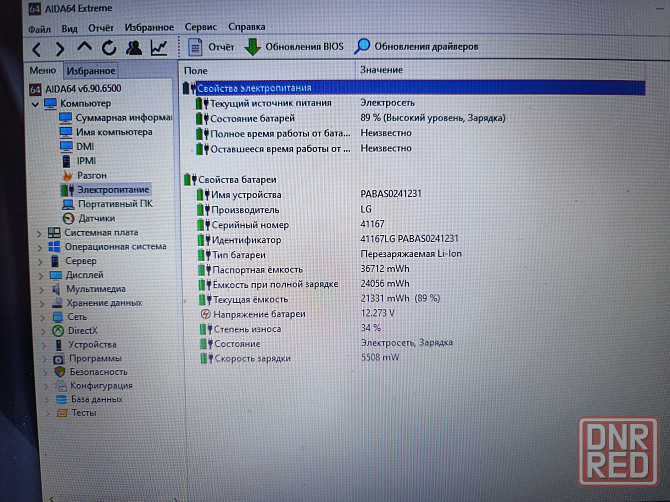Select the DMI tree item
670x502 pixels.
click(x=77, y=147)
